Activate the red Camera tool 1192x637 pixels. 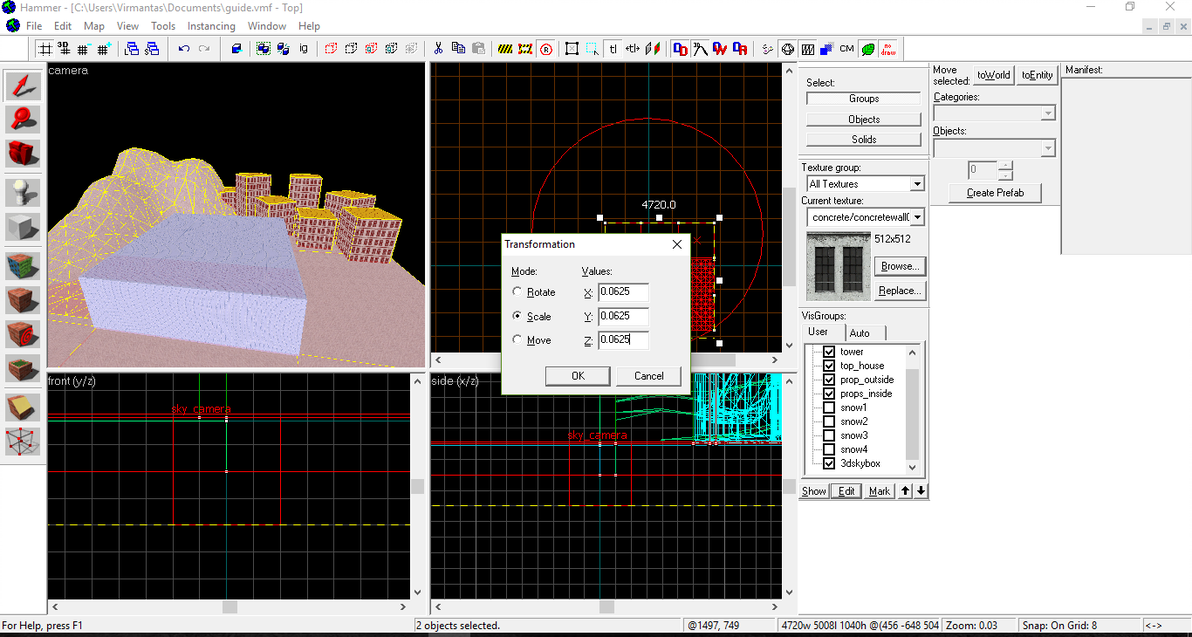coord(23,153)
